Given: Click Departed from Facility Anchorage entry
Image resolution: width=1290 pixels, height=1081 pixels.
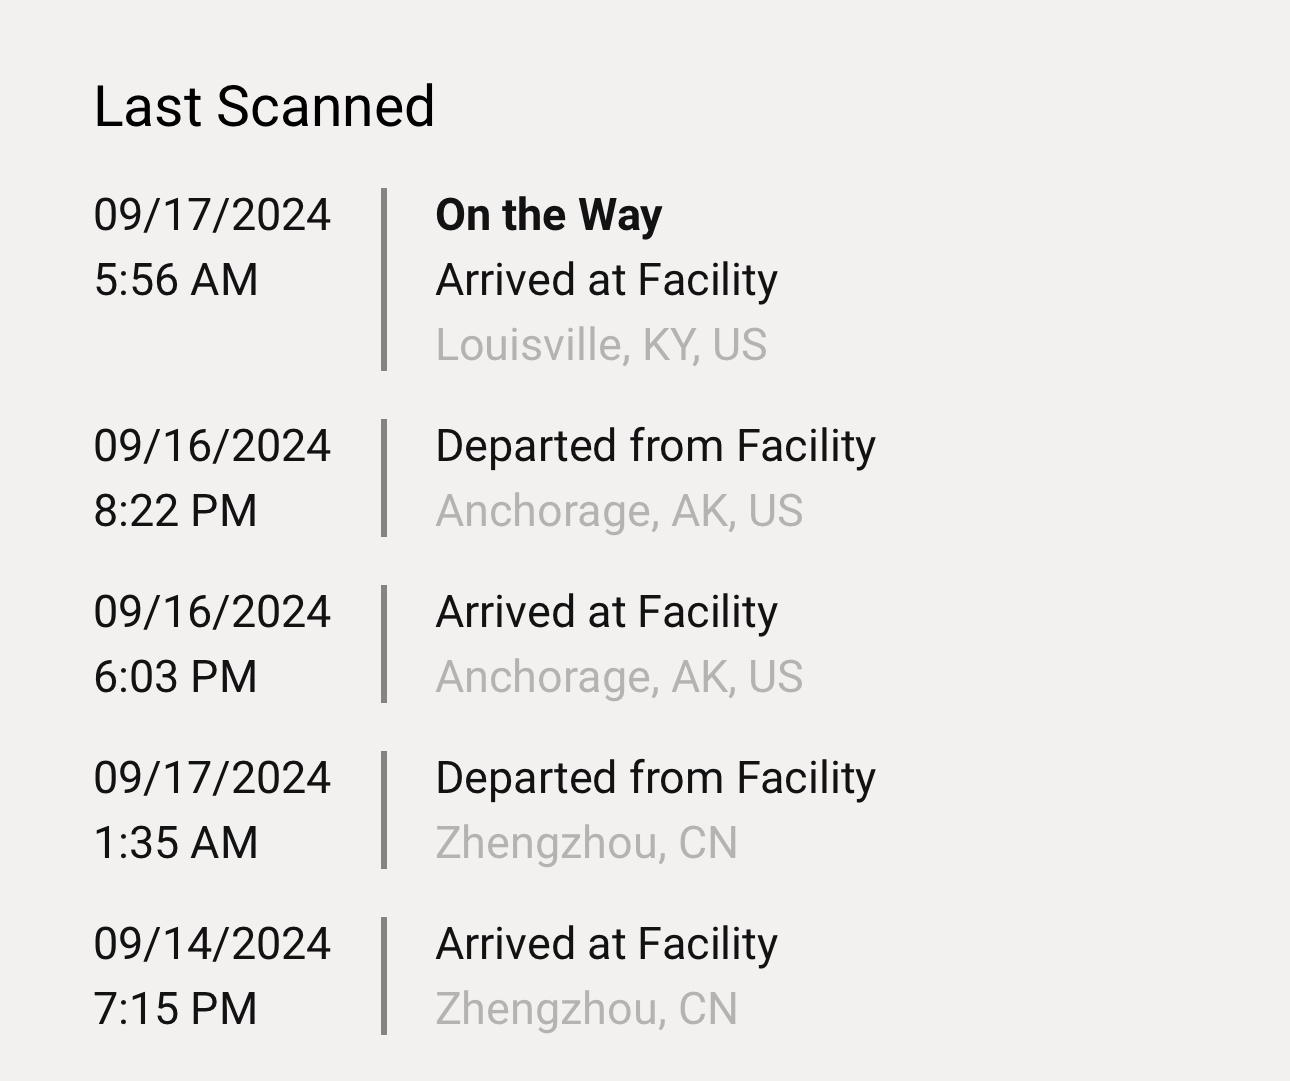Looking at the screenshot, I should [655, 446].
